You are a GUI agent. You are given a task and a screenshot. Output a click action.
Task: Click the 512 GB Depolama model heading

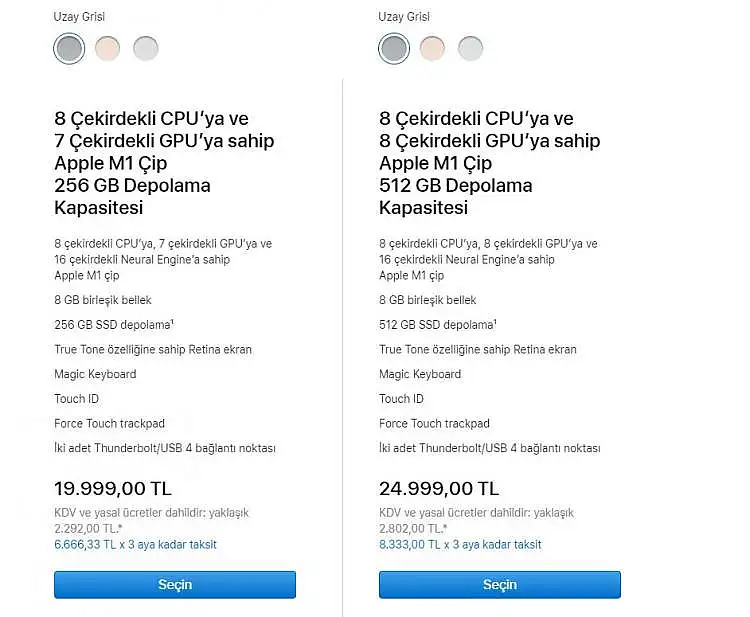489,163
